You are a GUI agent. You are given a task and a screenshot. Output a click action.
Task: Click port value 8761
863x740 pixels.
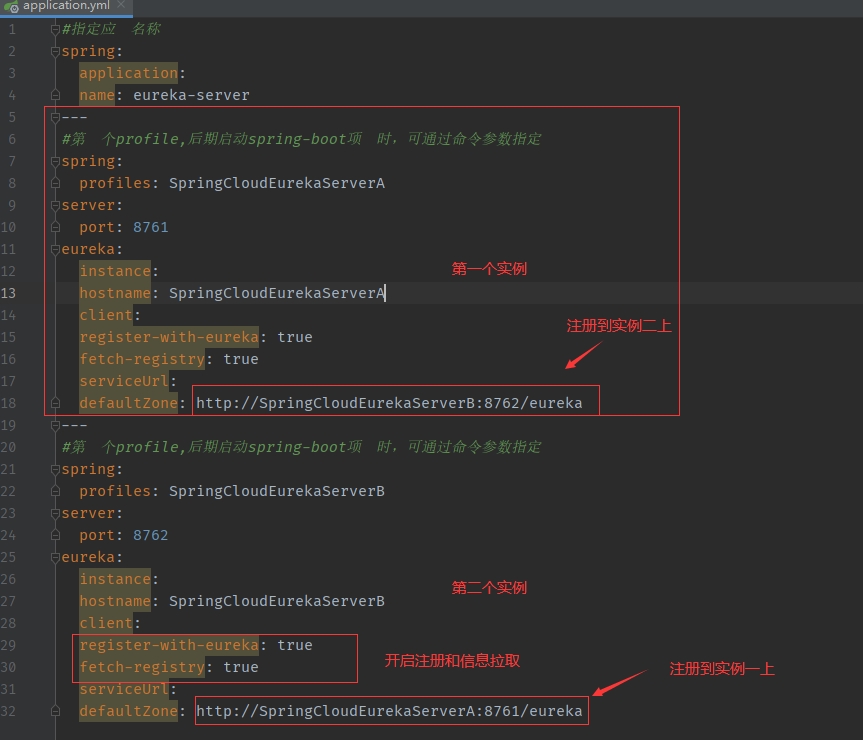coord(150,227)
